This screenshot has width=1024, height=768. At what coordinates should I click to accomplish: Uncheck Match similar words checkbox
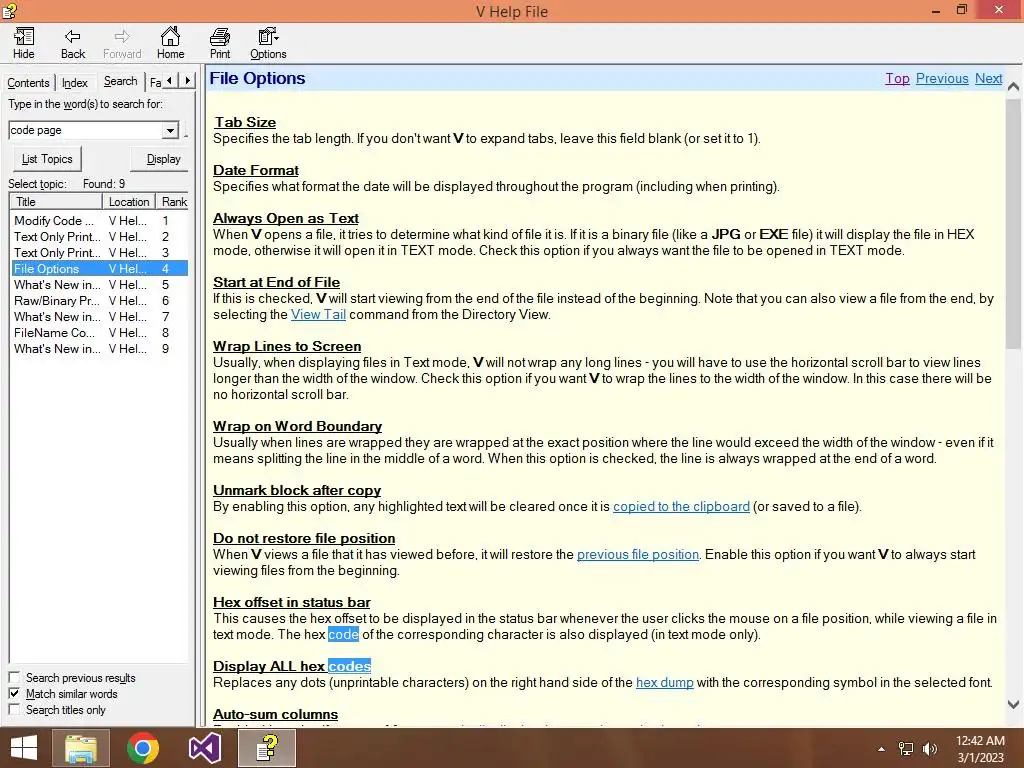pos(14,694)
